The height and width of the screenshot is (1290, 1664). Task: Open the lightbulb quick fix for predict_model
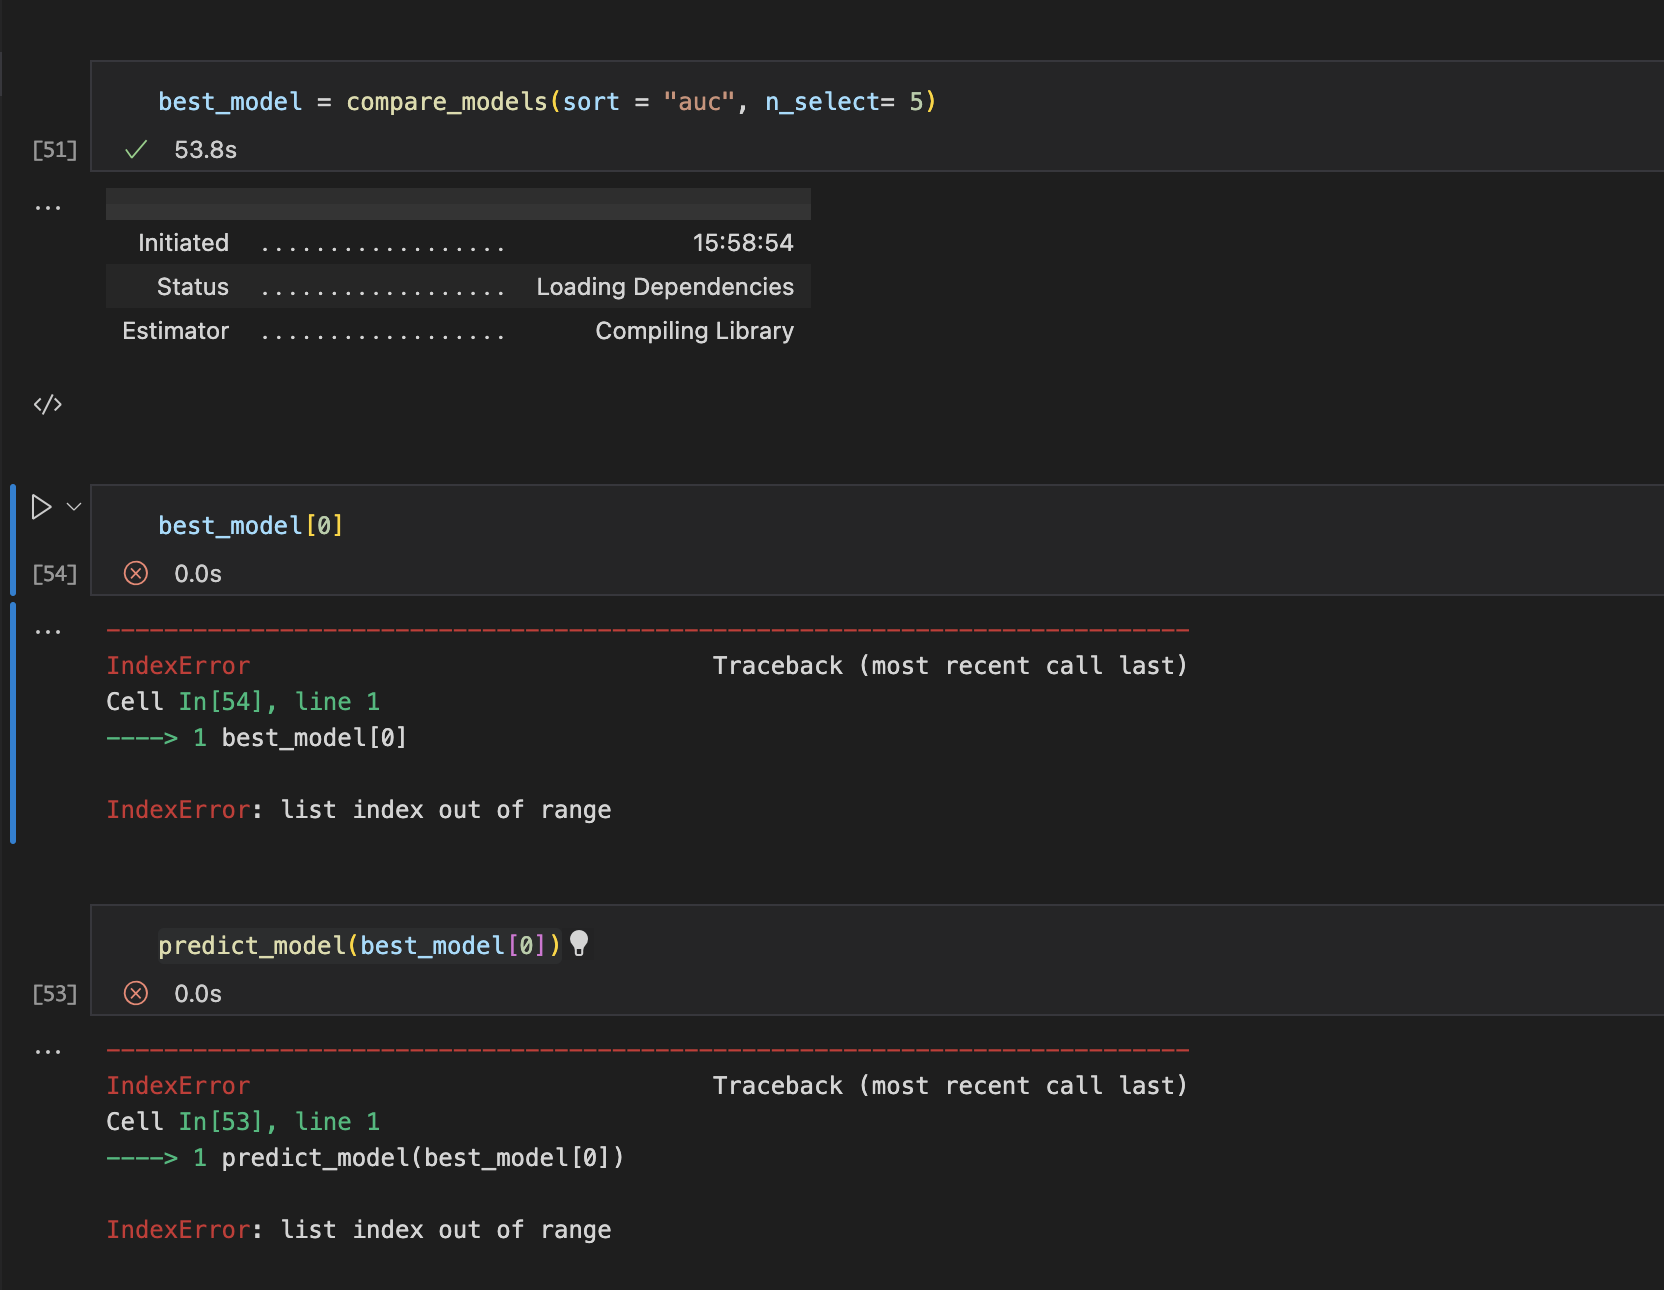(x=580, y=942)
